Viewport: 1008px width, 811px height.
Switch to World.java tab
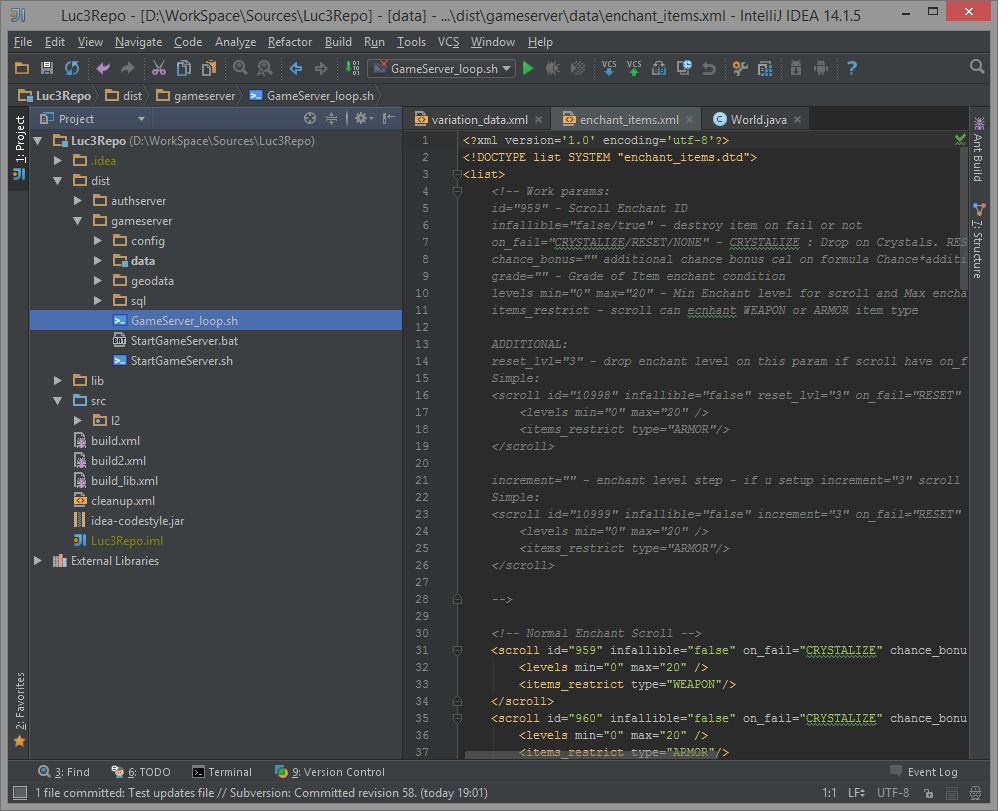(x=759, y=120)
